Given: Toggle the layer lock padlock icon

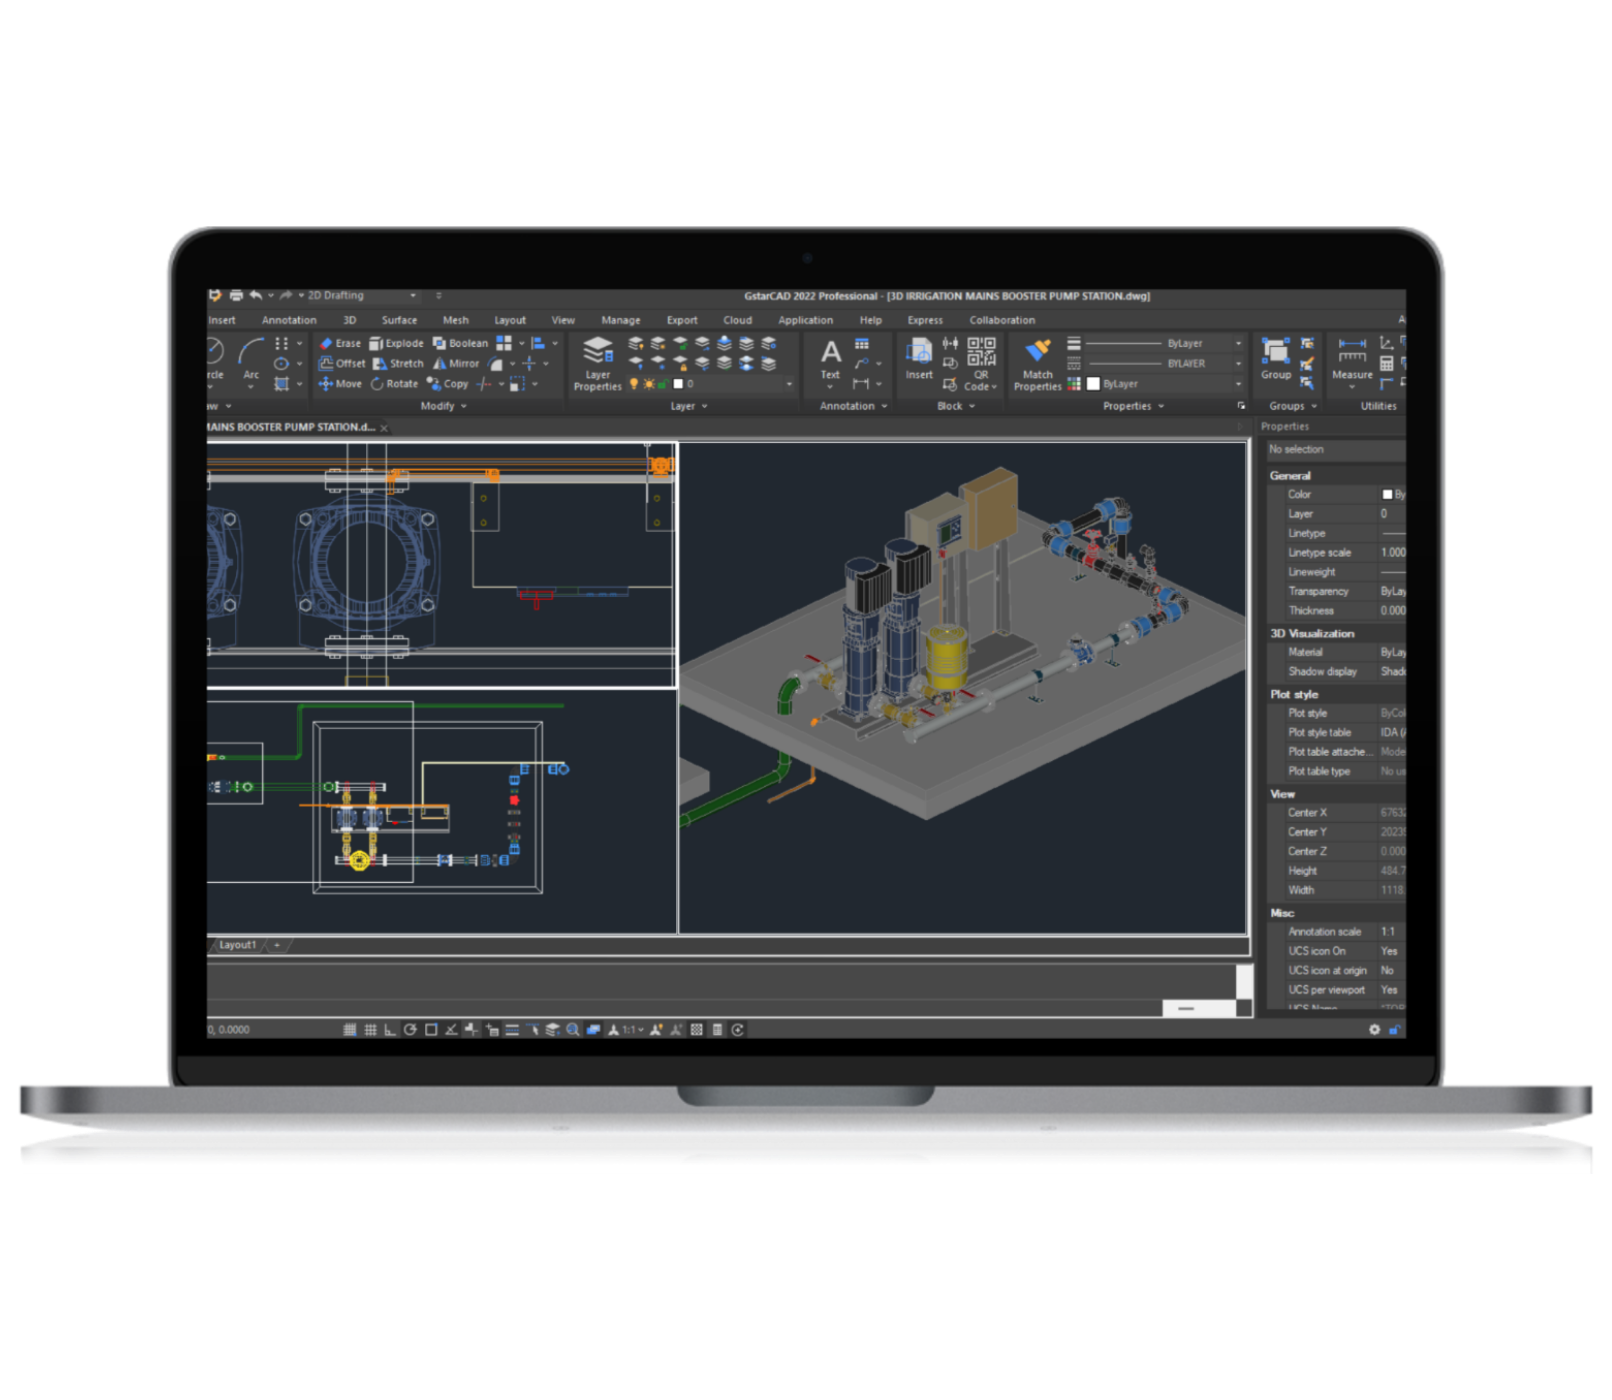Looking at the screenshot, I should pyautogui.click(x=664, y=383).
